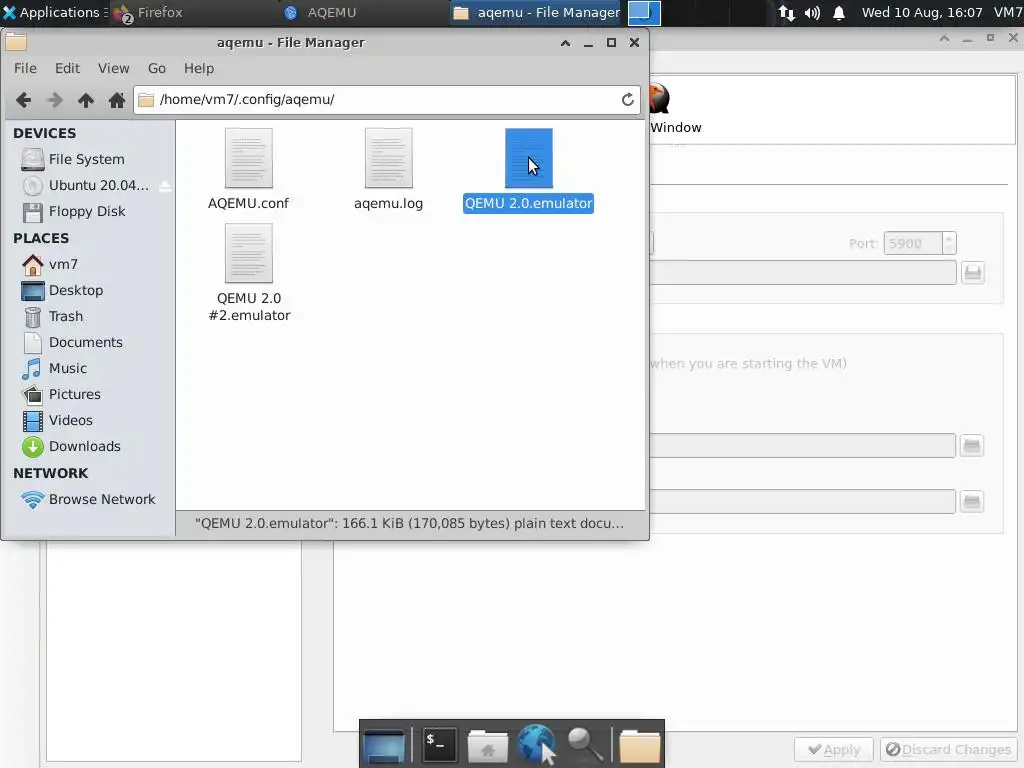This screenshot has width=1024, height=768.
Task: Select the QEMU 2.0 #2.emulator file icon
Action: [x=249, y=253]
